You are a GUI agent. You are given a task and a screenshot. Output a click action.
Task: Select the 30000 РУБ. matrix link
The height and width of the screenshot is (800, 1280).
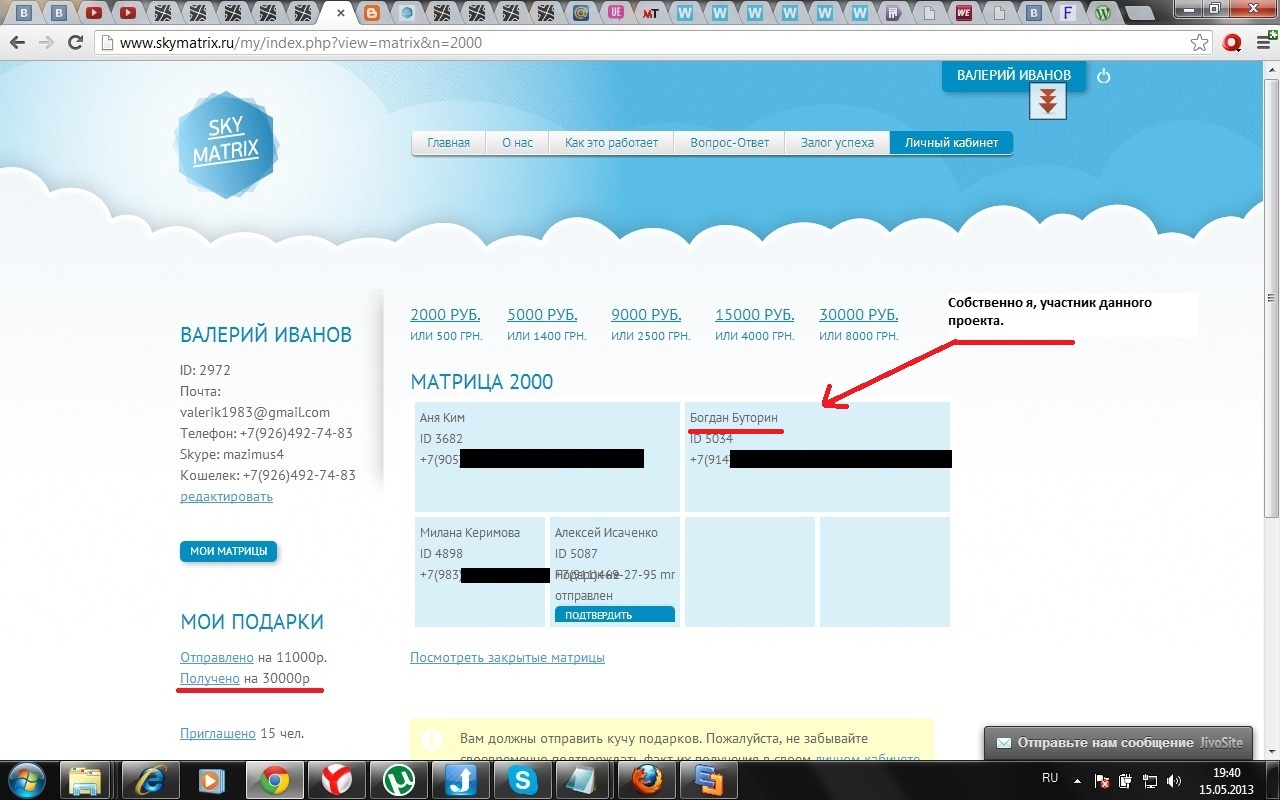tap(859, 315)
